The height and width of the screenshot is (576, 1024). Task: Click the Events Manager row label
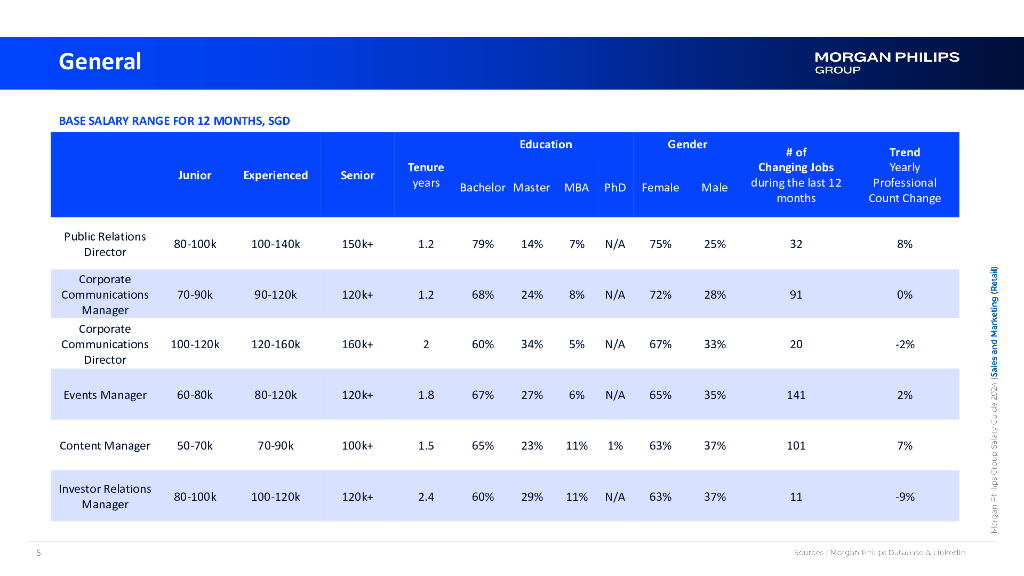[x=105, y=395]
